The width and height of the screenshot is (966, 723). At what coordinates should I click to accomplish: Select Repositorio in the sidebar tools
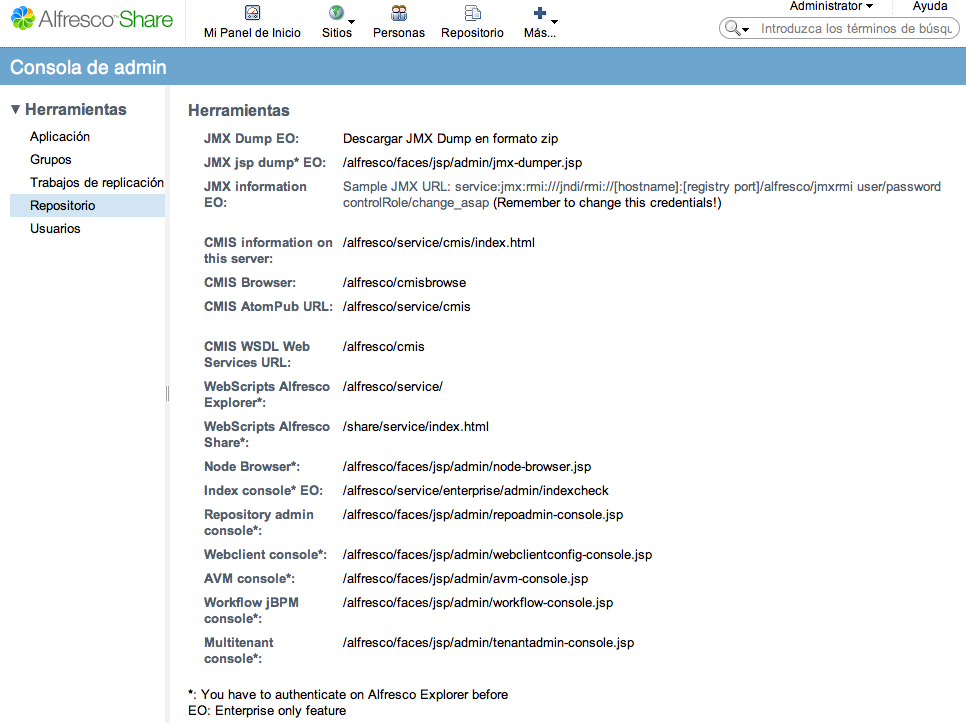87,206
